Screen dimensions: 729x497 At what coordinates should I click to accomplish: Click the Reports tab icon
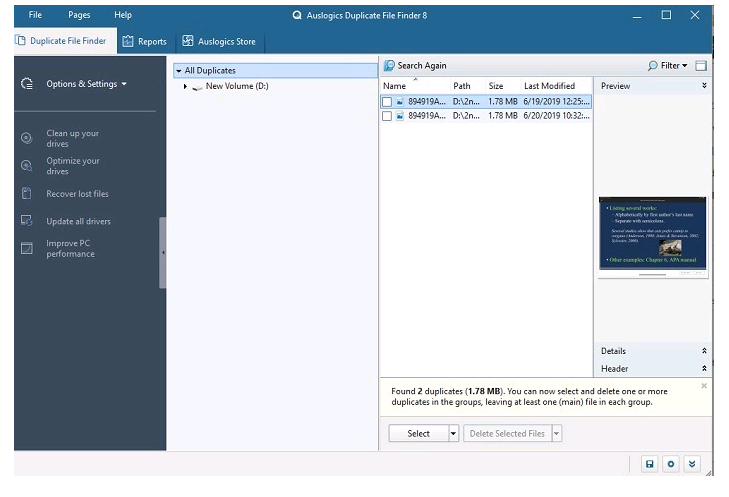point(128,41)
